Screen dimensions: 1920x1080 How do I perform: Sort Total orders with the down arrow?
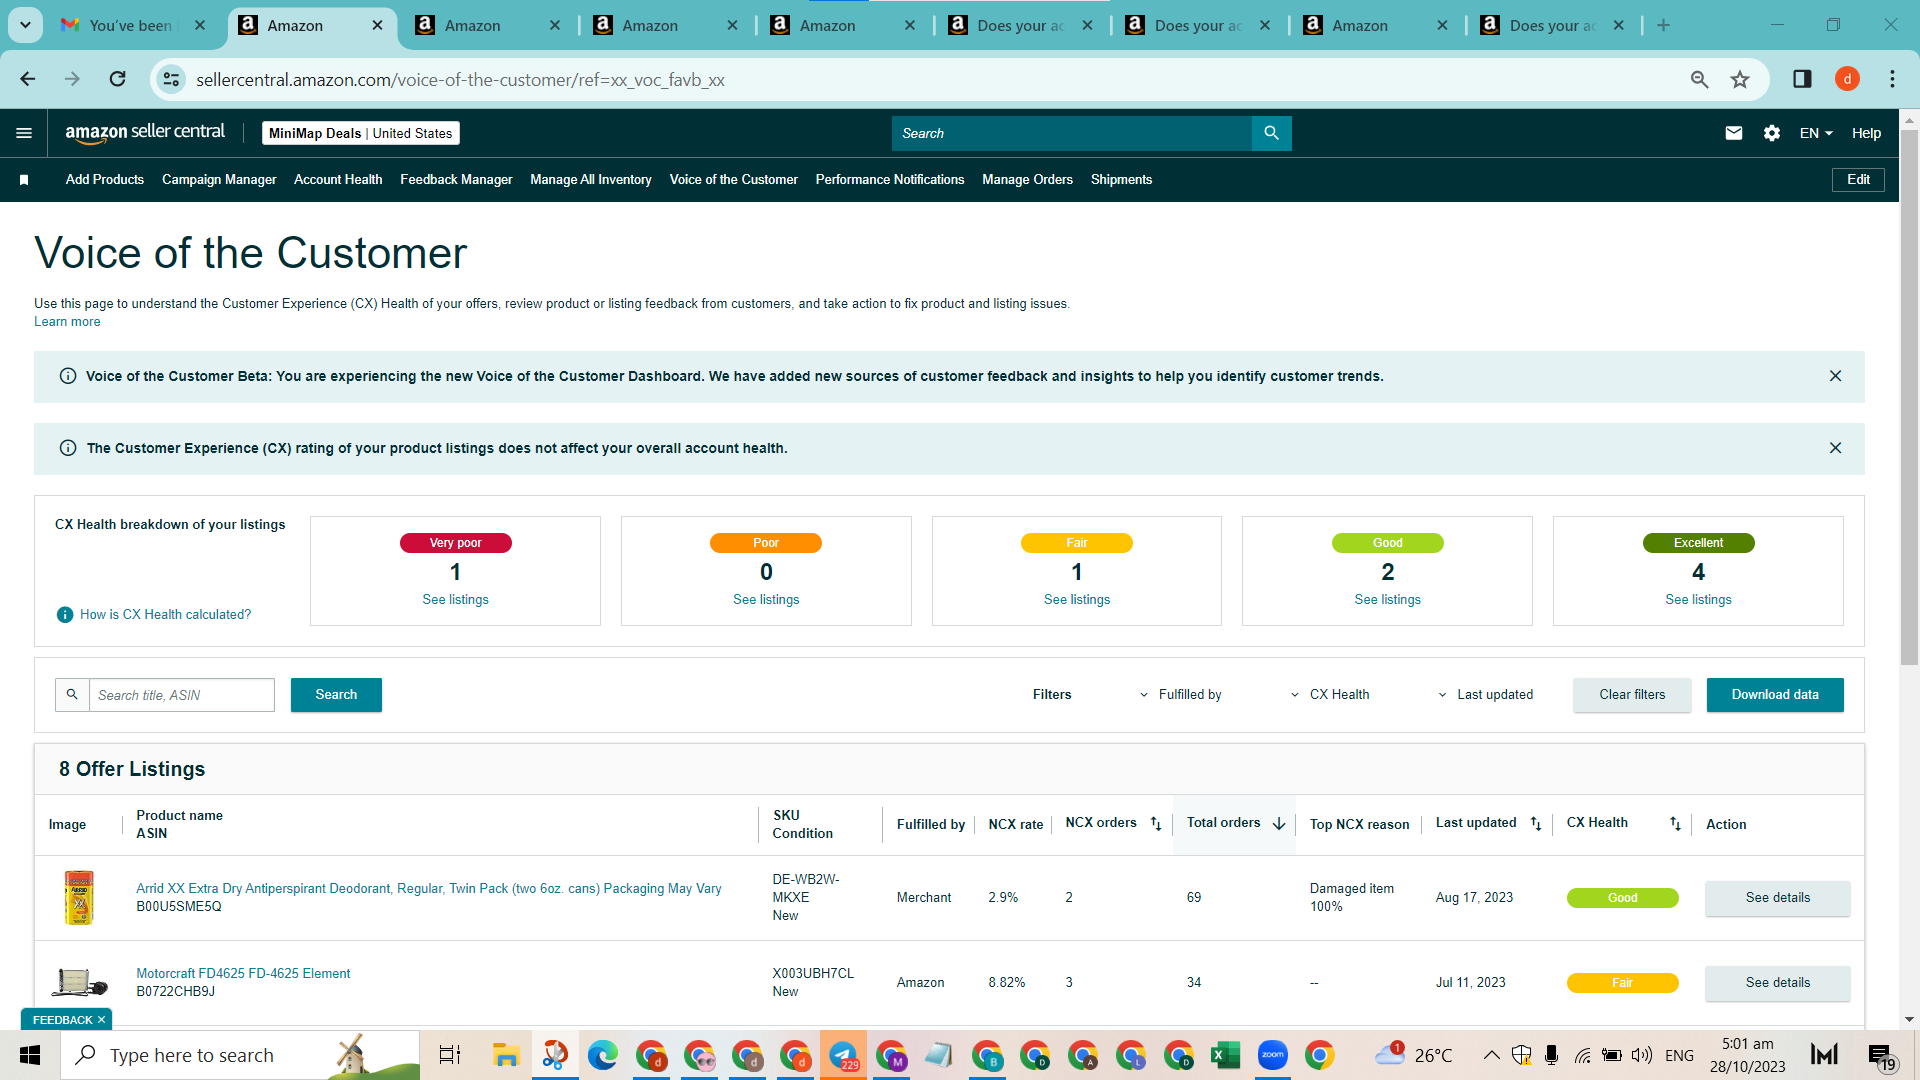tap(1279, 824)
